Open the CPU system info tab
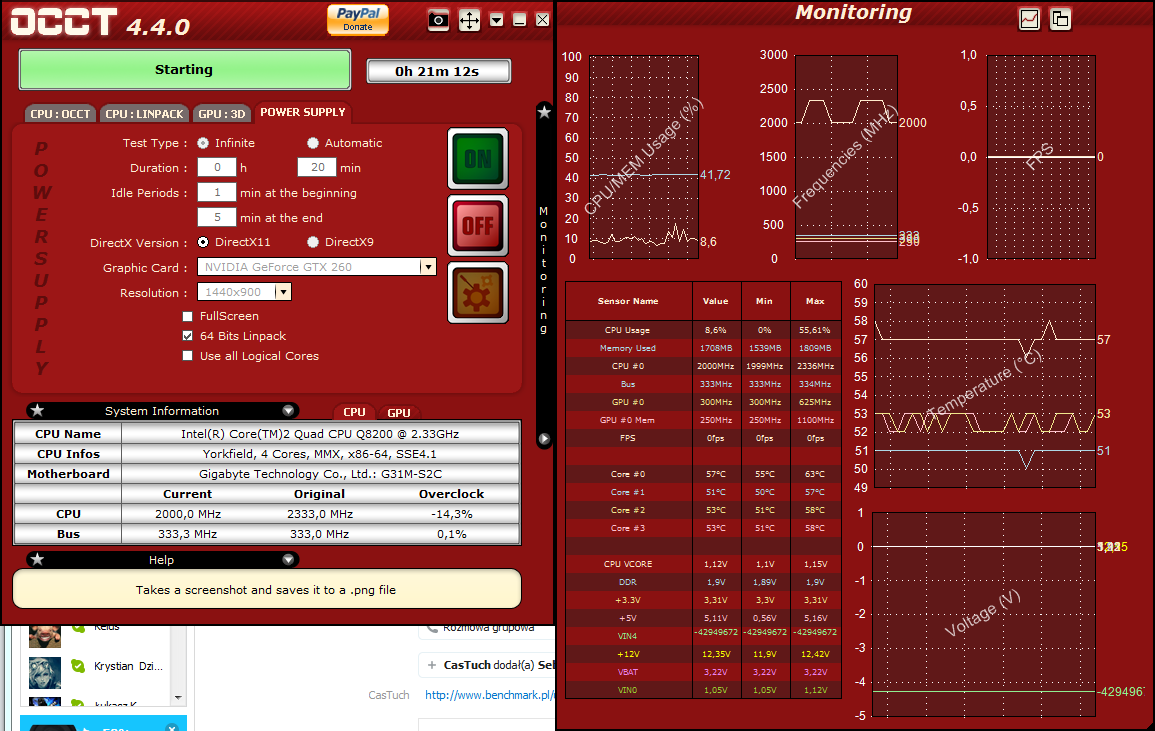 click(x=354, y=412)
